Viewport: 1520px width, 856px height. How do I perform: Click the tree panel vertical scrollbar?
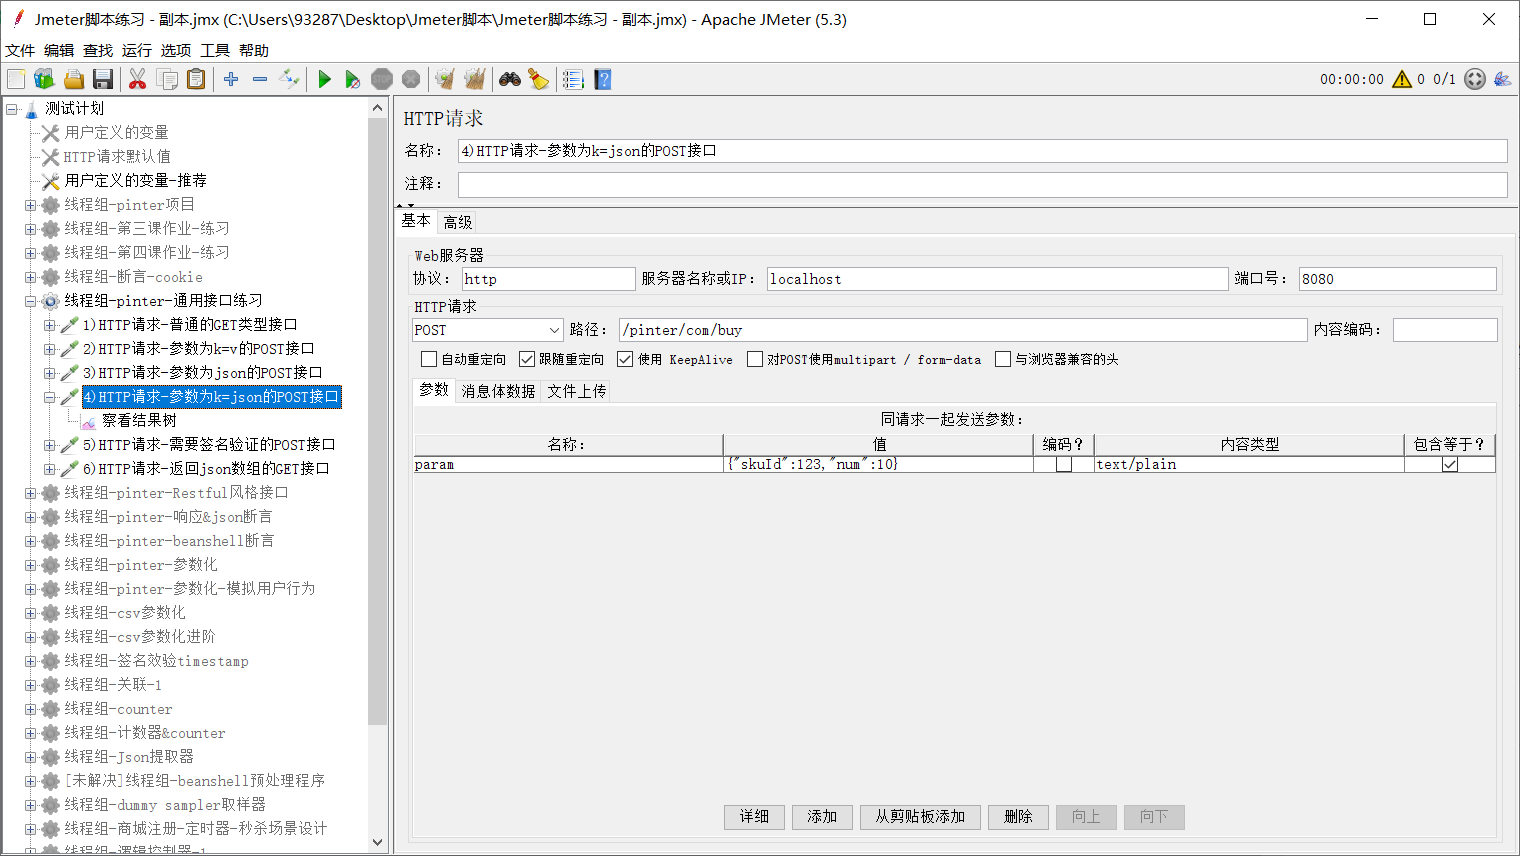pyautogui.click(x=377, y=420)
